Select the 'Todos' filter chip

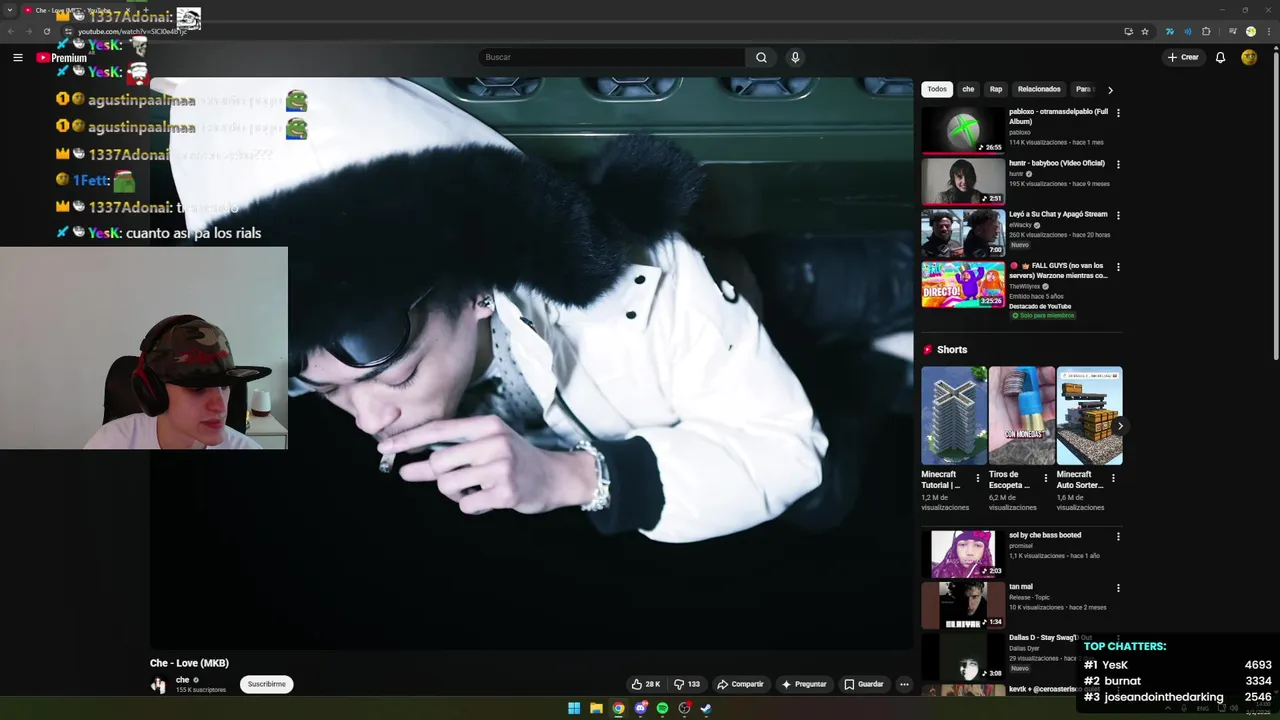[x=937, y=89]
